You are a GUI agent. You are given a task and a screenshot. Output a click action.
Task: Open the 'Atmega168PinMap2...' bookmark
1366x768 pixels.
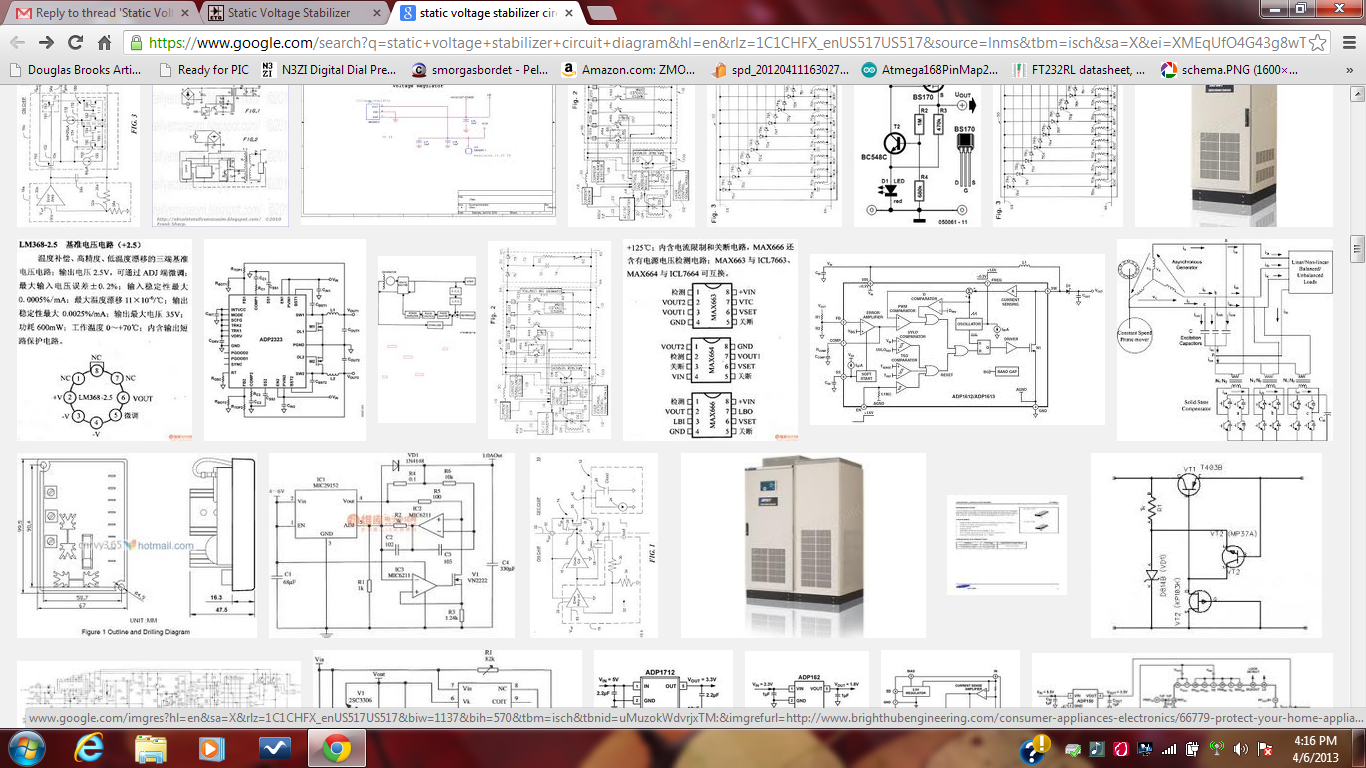(x=930, y=70)
